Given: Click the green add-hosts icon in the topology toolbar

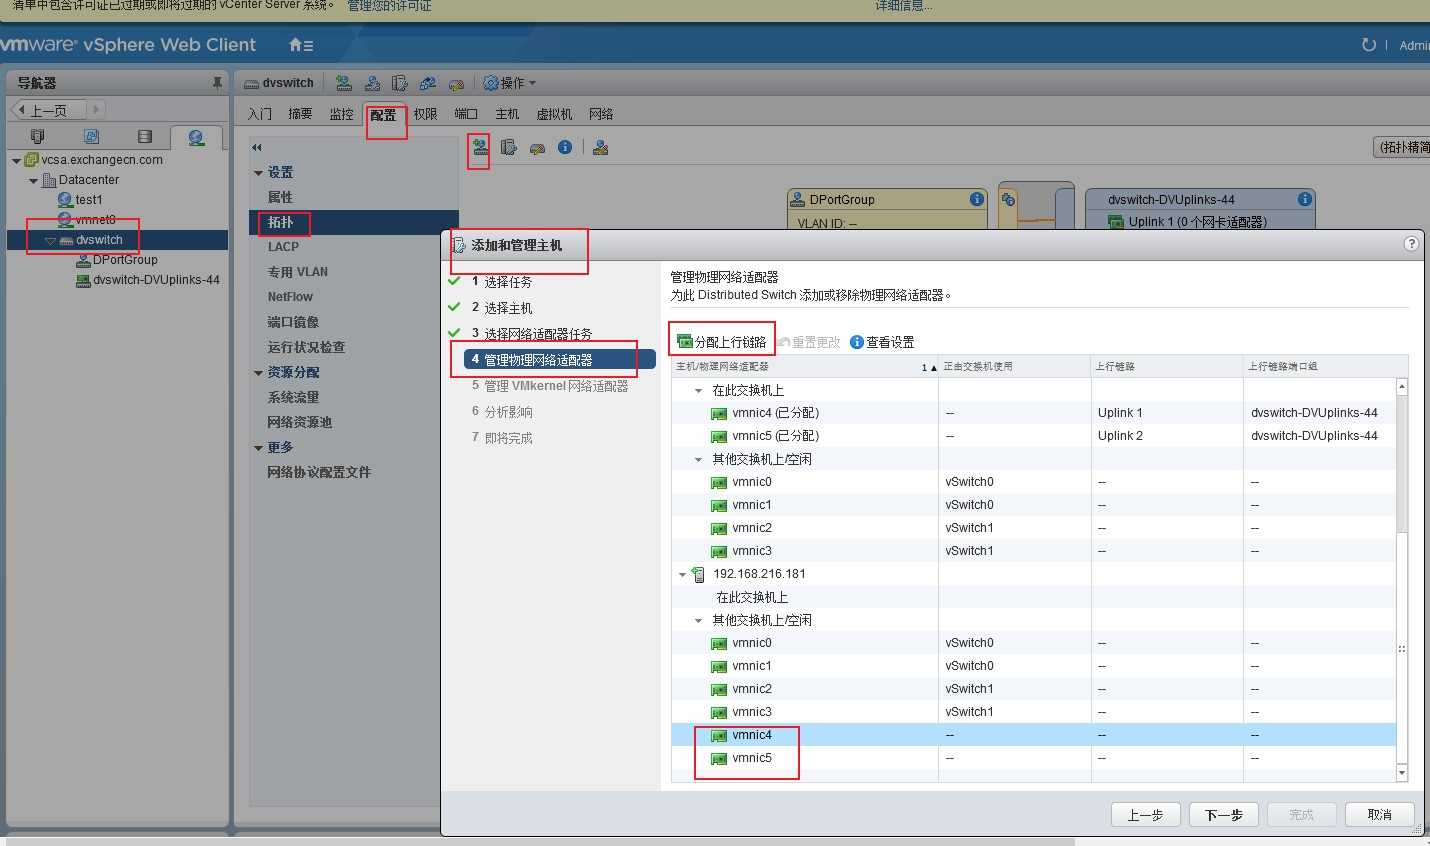Looking at the screenshot, I should (x=480, y=148).
